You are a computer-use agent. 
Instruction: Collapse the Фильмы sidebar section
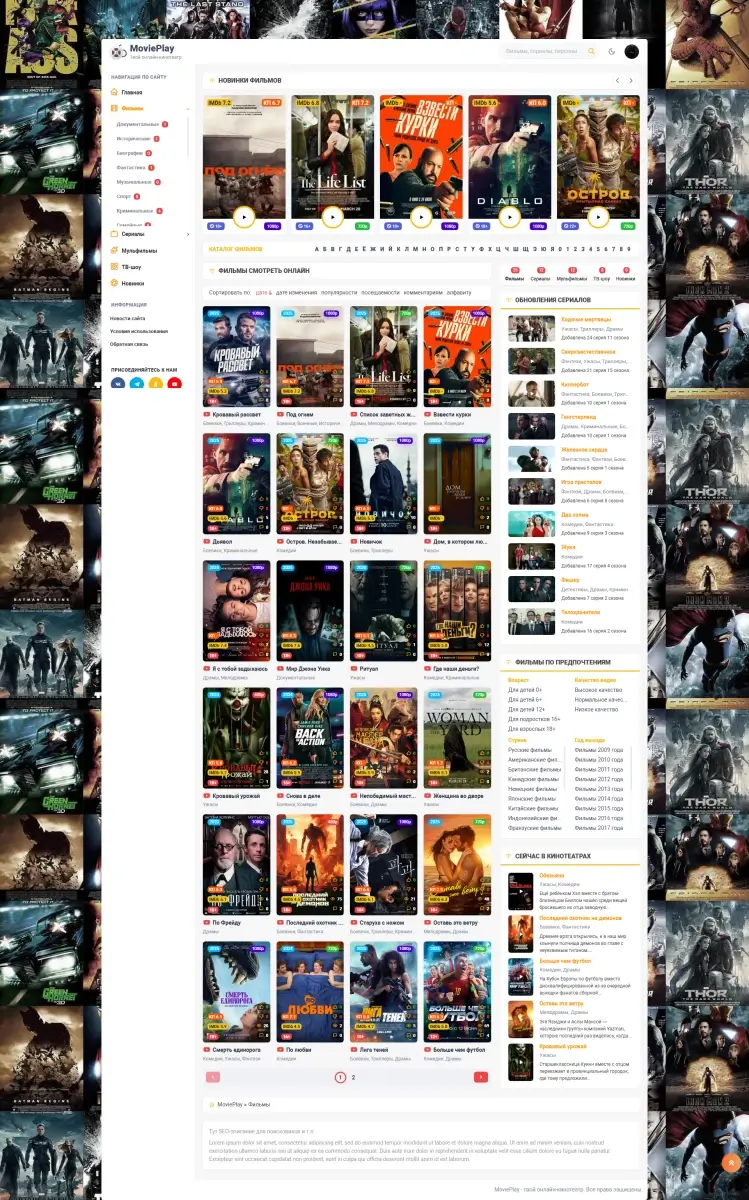click(x=187, y=108)
